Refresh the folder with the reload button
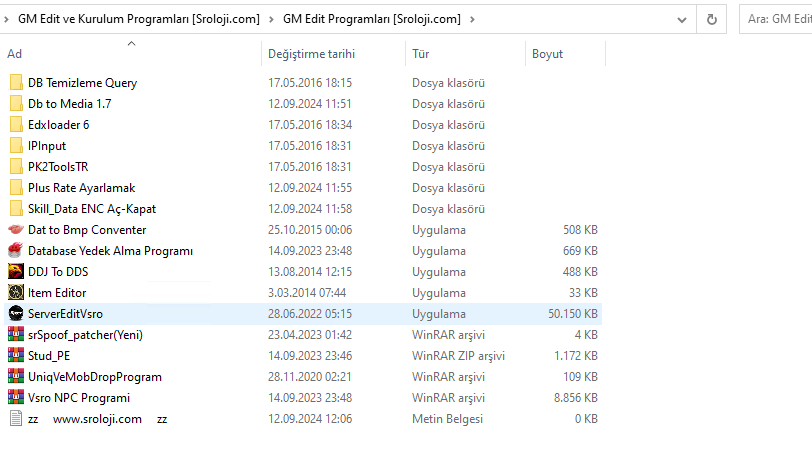This screenshot has height=461, width=812. [x=712, y=19]
